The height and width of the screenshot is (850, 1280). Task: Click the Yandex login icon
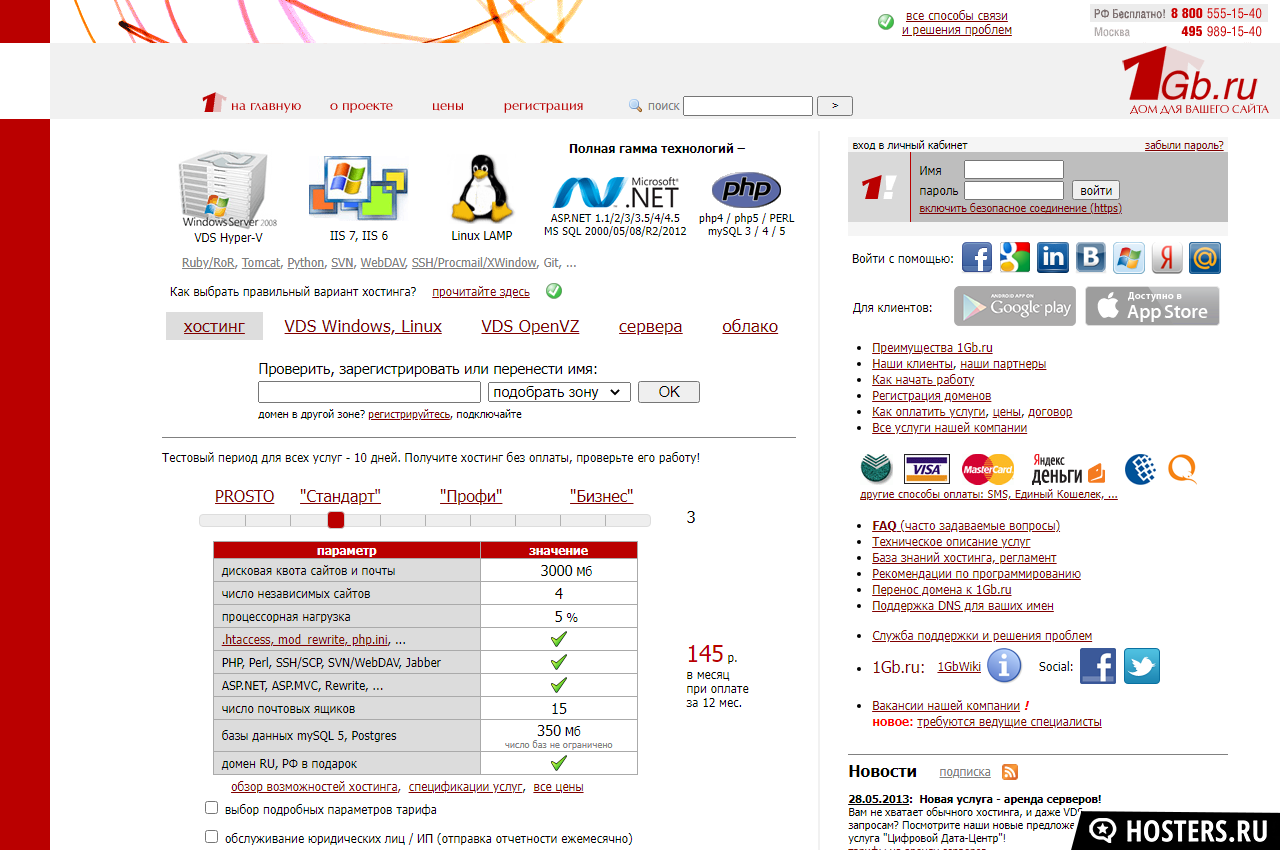(x=1167, y=258)
